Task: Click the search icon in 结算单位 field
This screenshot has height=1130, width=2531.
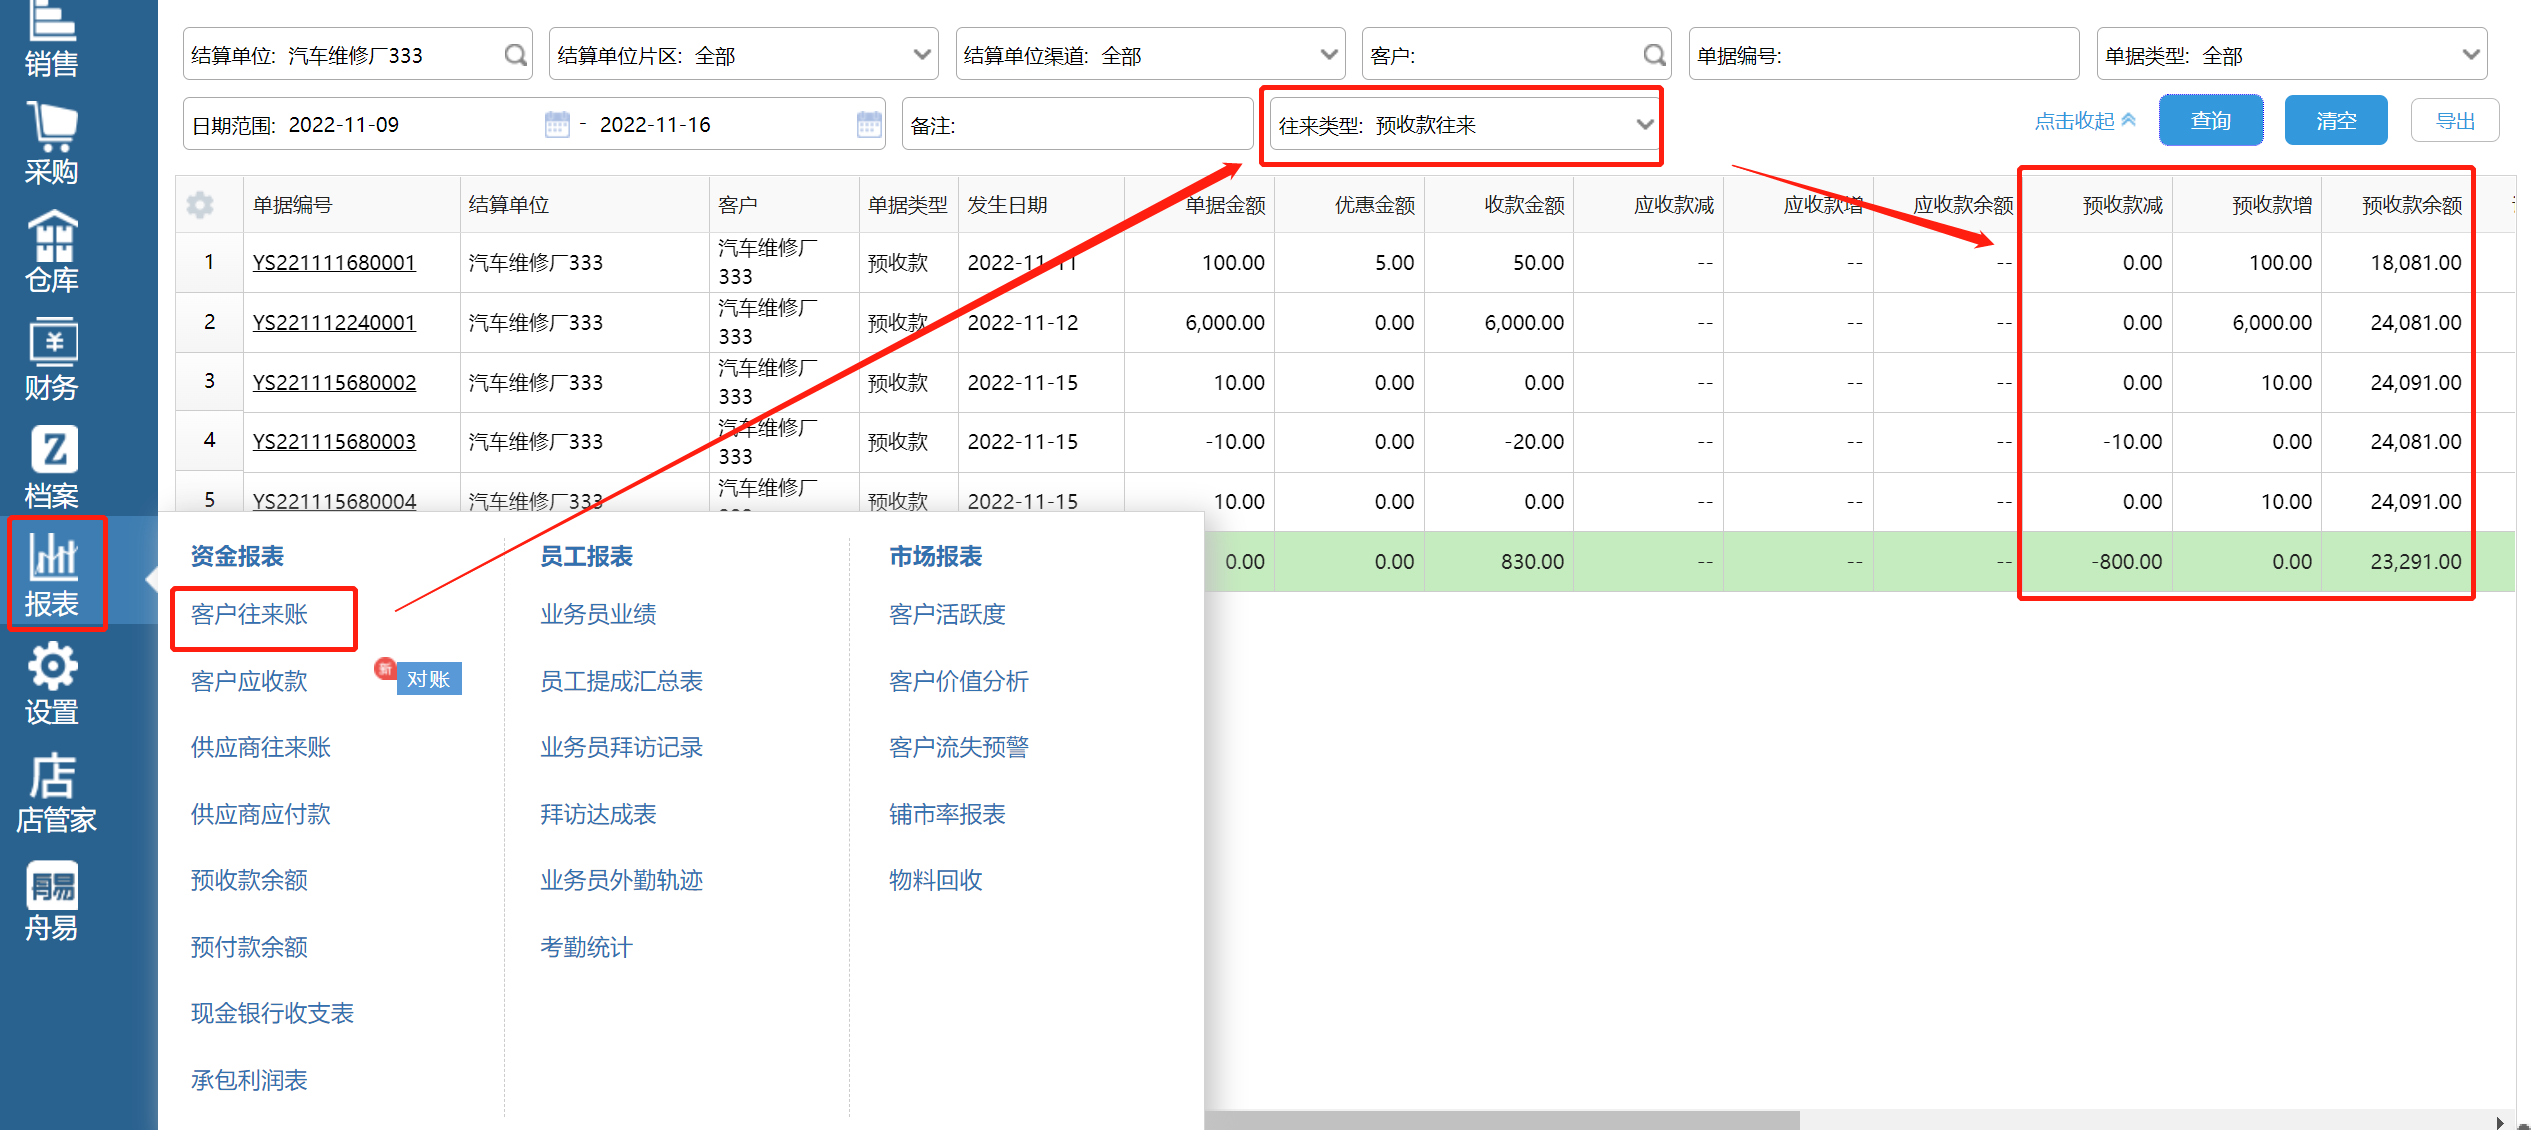Action: click(x=515, y=55)
